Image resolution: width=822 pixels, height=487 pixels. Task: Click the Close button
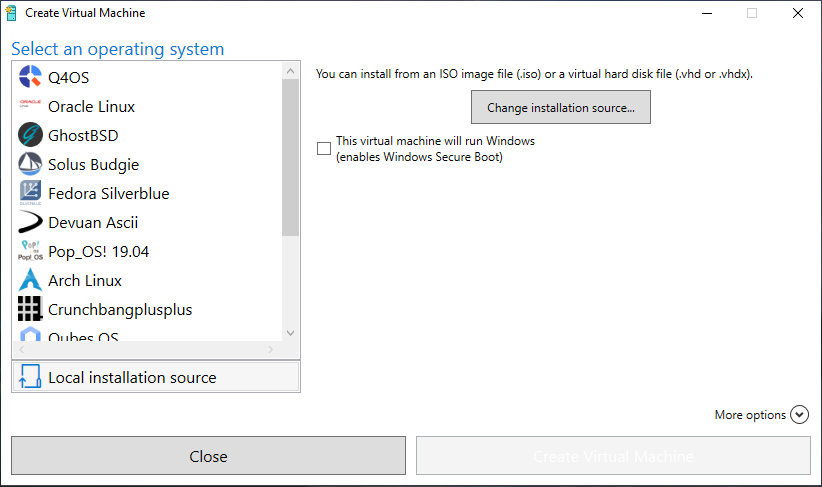pyautogui.click(x=208, y=456)
